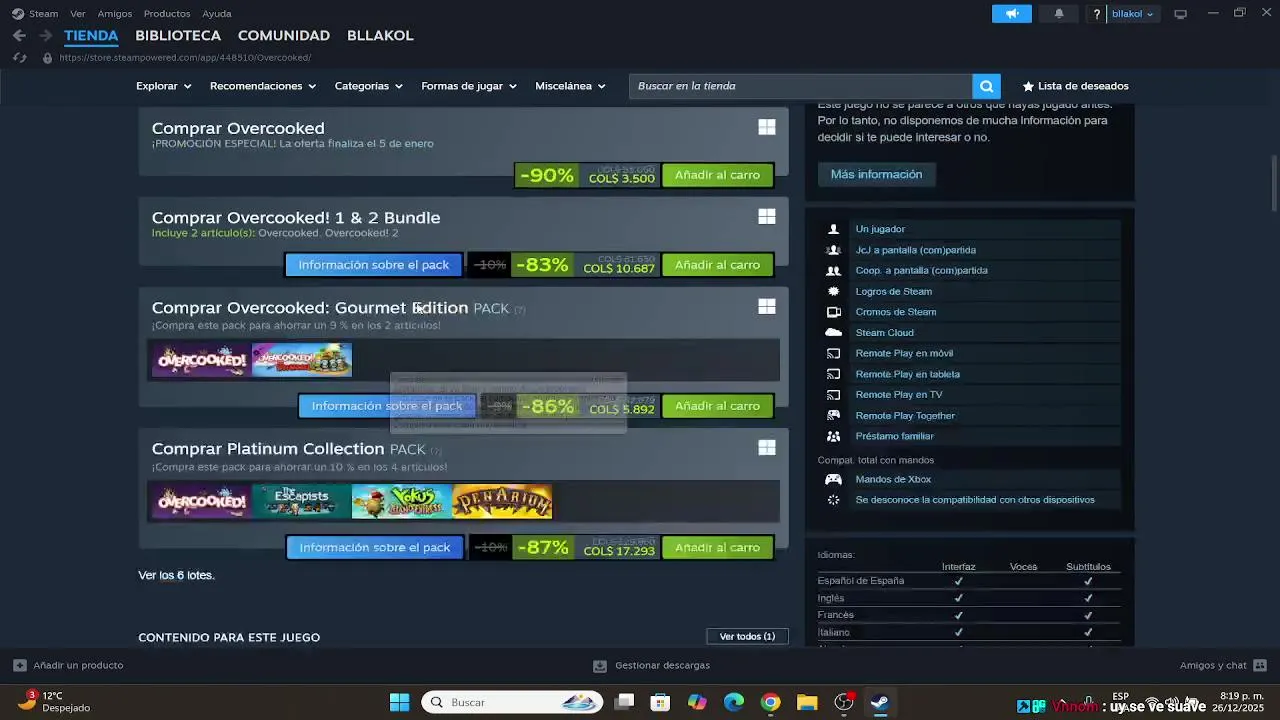1280x720 pixels.
Task: Open the Amigos menu
Action: click(x=115, y=14)
